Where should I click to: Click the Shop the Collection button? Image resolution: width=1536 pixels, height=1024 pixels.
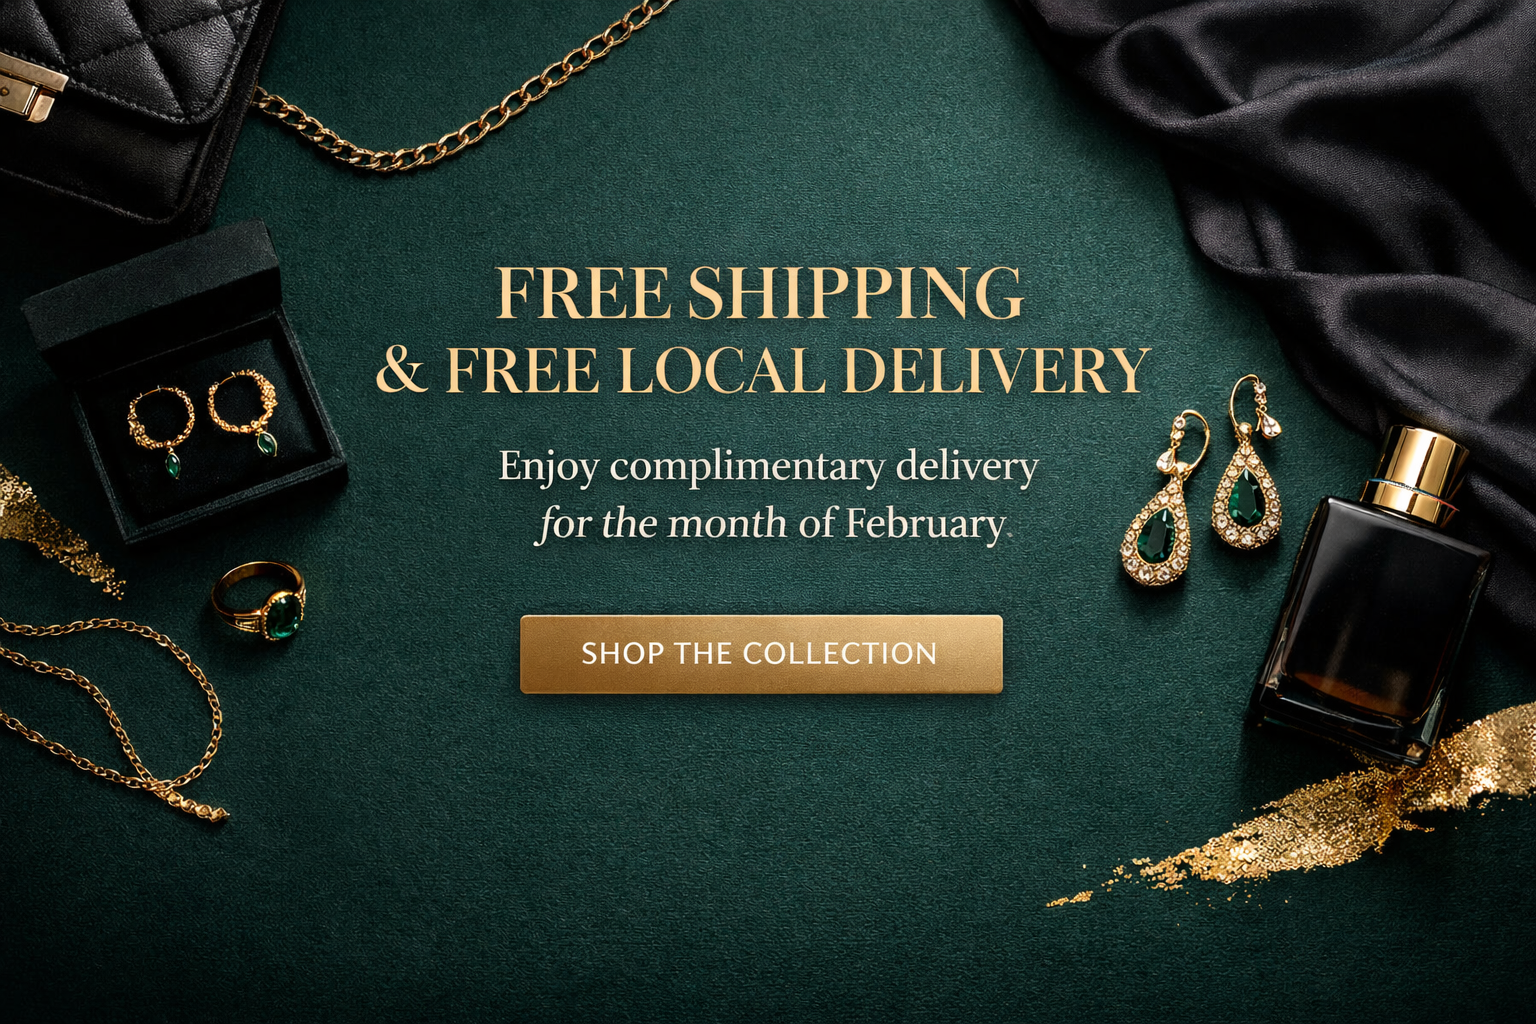(x=761, y=654)
